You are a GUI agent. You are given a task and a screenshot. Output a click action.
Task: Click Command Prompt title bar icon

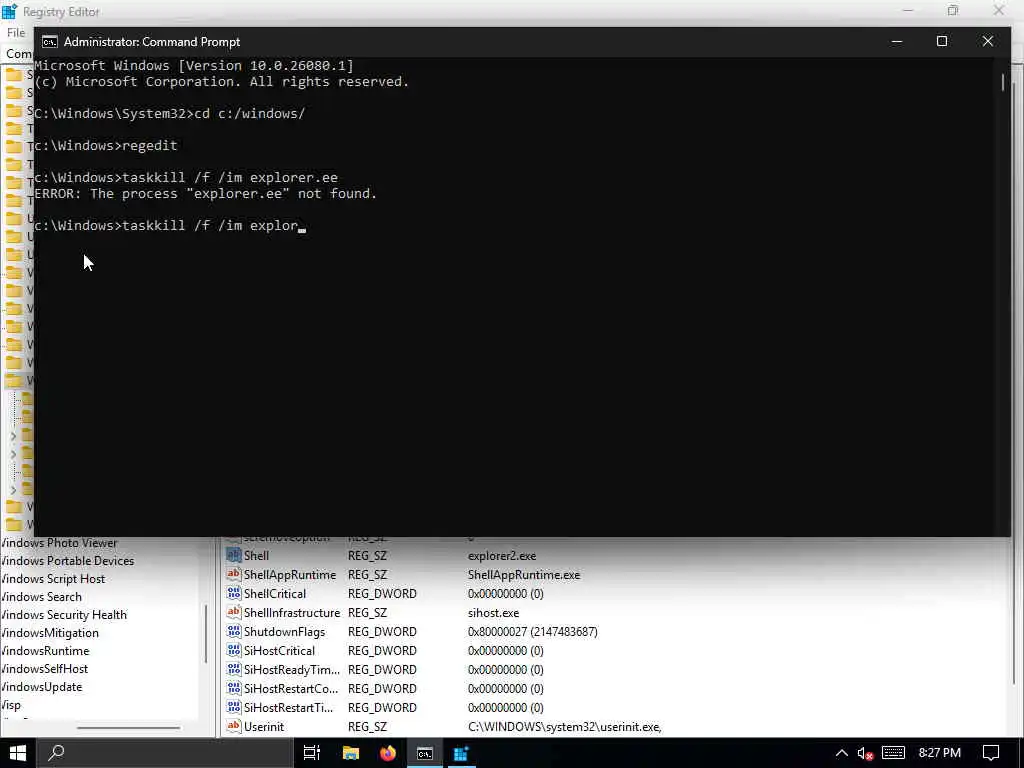tap(50, 42)
